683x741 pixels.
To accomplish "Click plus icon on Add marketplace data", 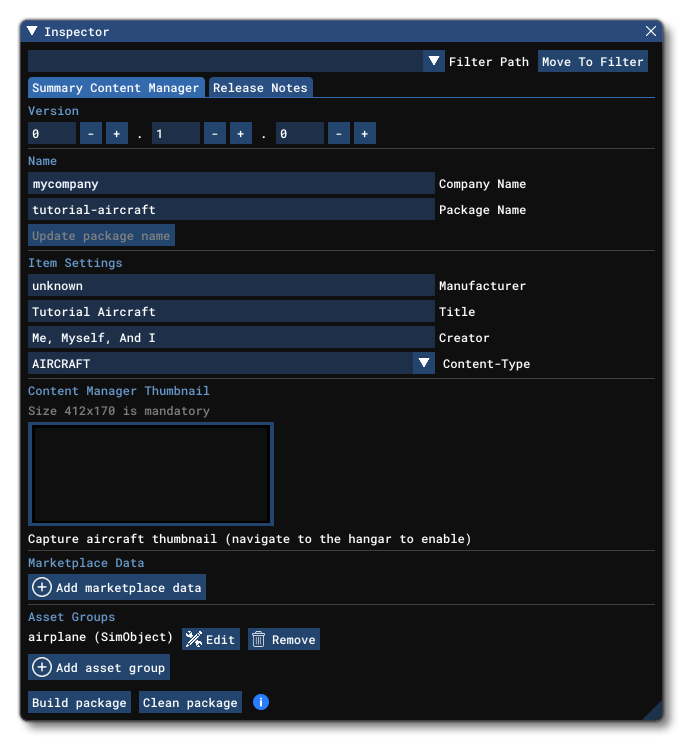I will (42, 587).
